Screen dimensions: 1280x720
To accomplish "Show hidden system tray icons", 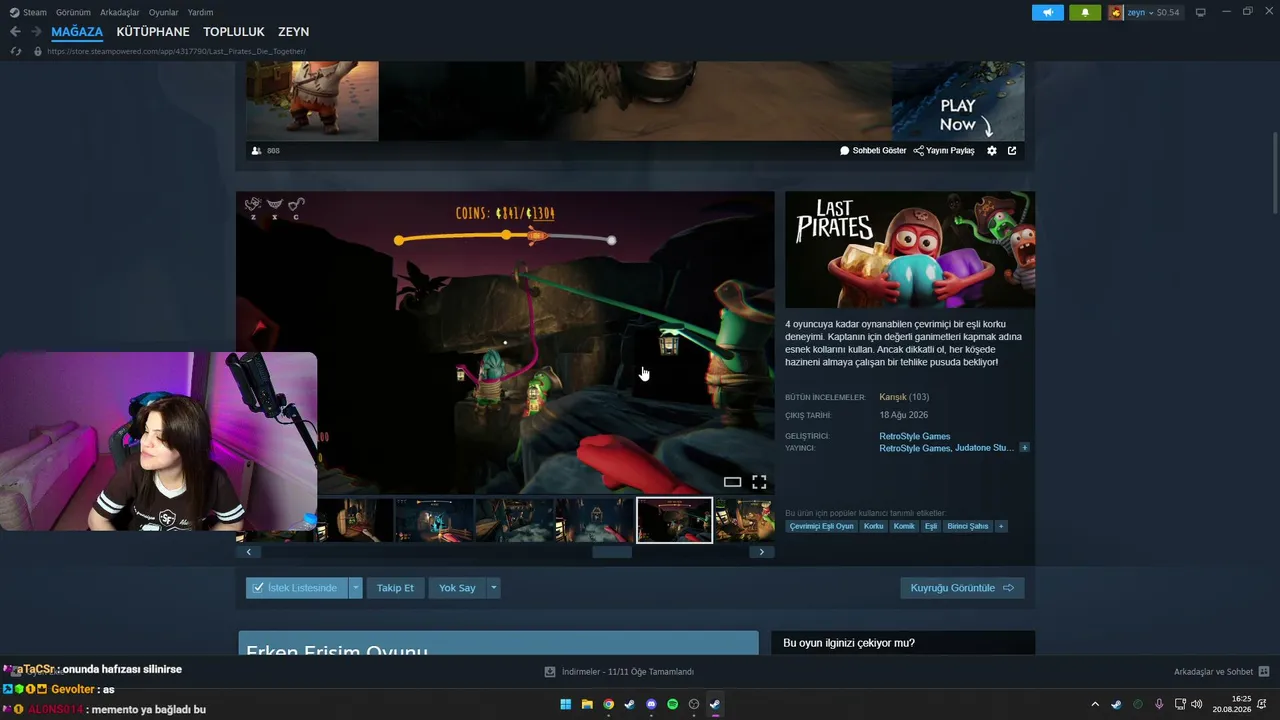I will (x=1095, y=704).
